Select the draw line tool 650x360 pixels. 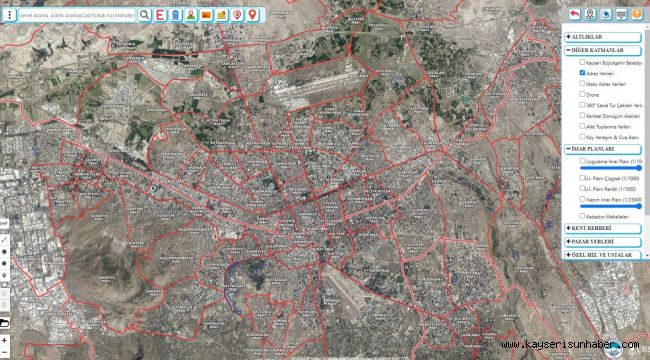point(4,240)
